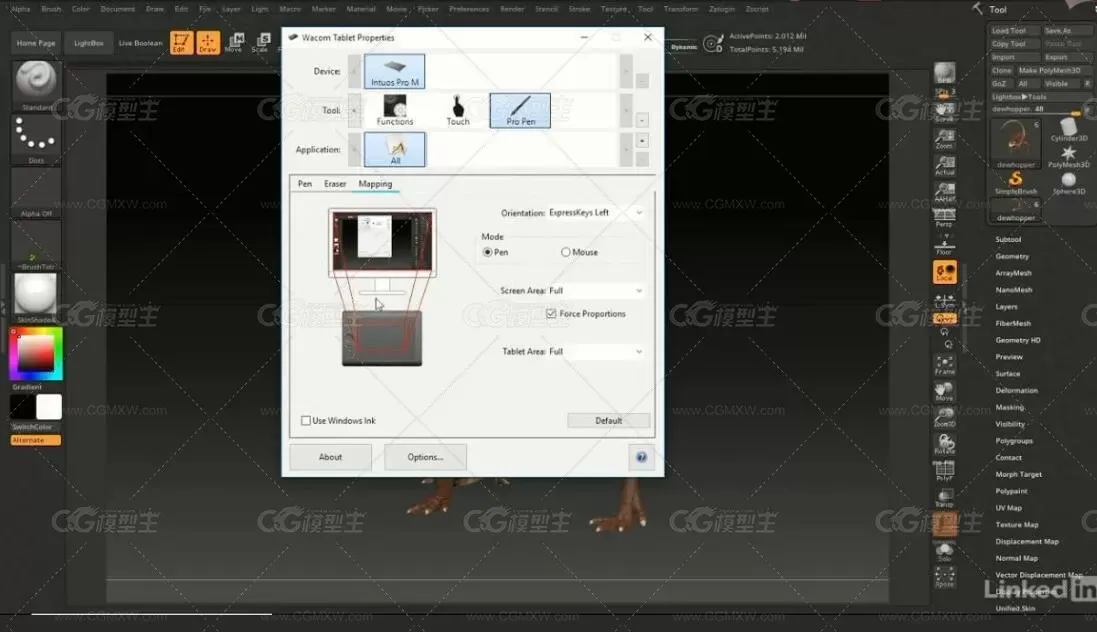The width and height of the screenshot is (1097, 632).
Task: Expand the Polygroups palette section
Action: [x=1014, y=441]
